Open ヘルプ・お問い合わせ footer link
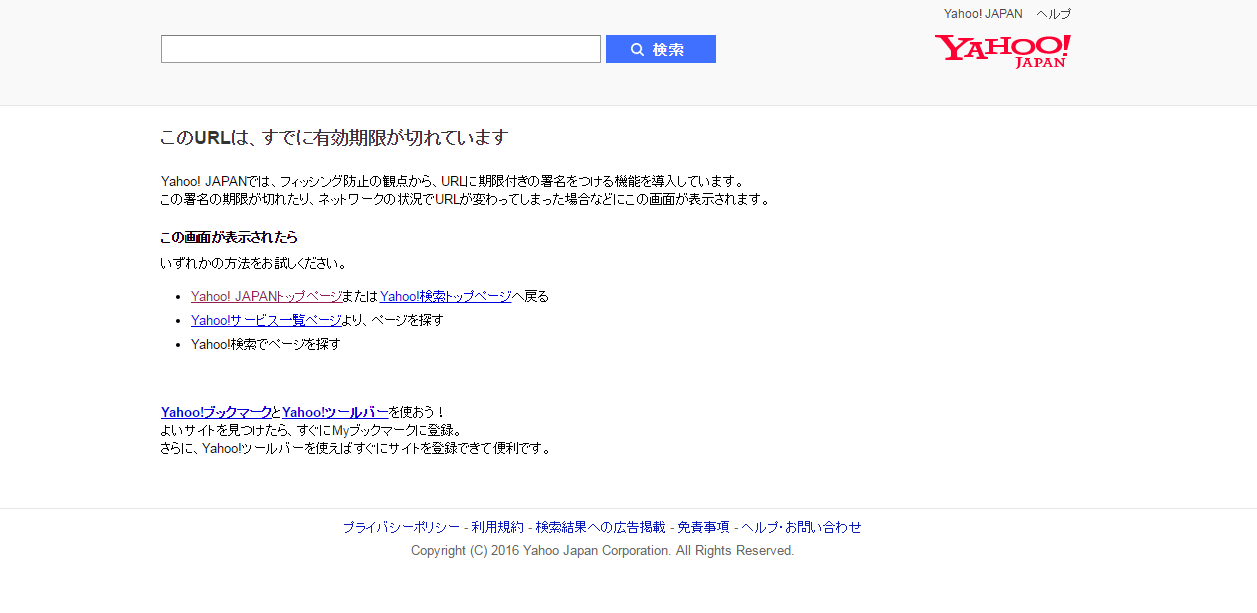The width and height of the screenshot is (1257, 613). coord(801,527)
